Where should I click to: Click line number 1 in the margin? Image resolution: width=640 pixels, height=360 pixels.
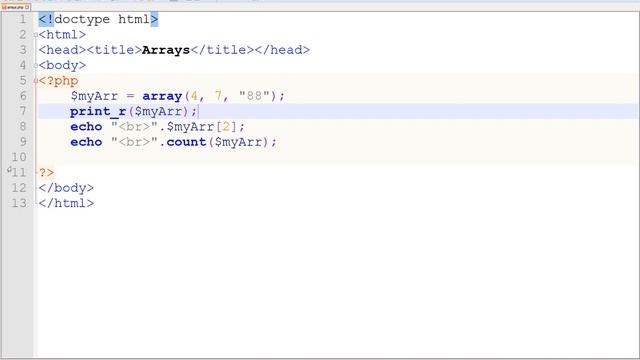(x=22, y=19)
